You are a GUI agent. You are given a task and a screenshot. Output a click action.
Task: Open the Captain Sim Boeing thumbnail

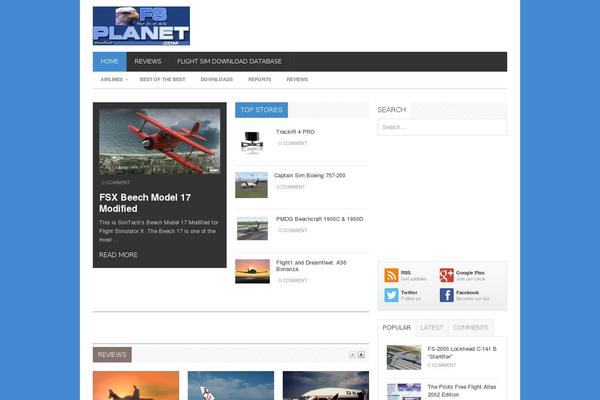click(x=251, y=185)
